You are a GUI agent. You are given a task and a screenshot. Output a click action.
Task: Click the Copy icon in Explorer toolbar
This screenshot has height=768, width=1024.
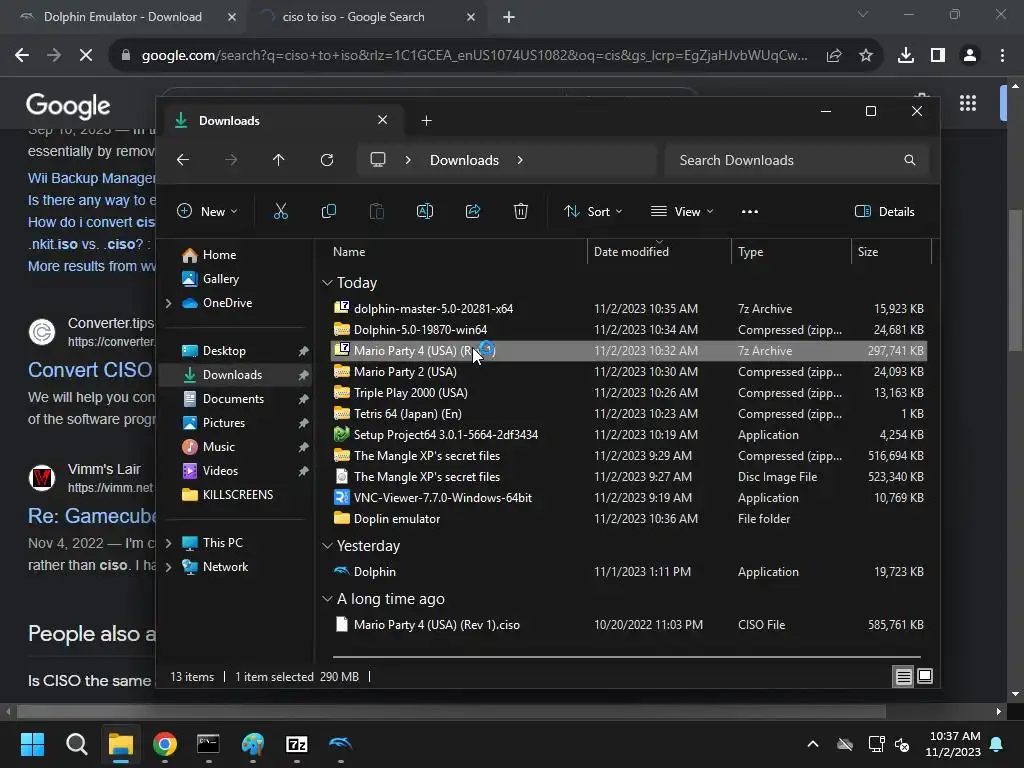328,212
